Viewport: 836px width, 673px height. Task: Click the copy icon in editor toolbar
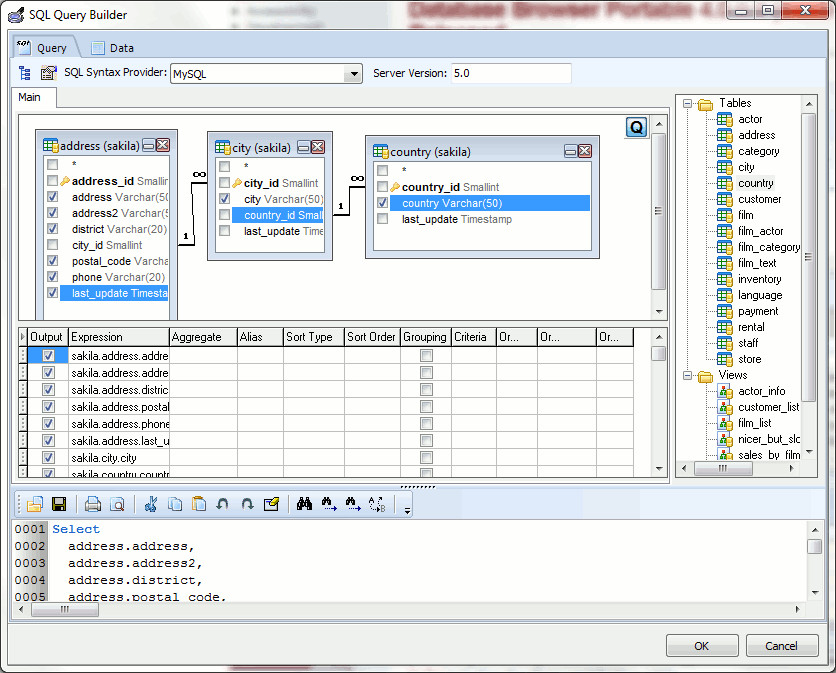click(175, 504)
